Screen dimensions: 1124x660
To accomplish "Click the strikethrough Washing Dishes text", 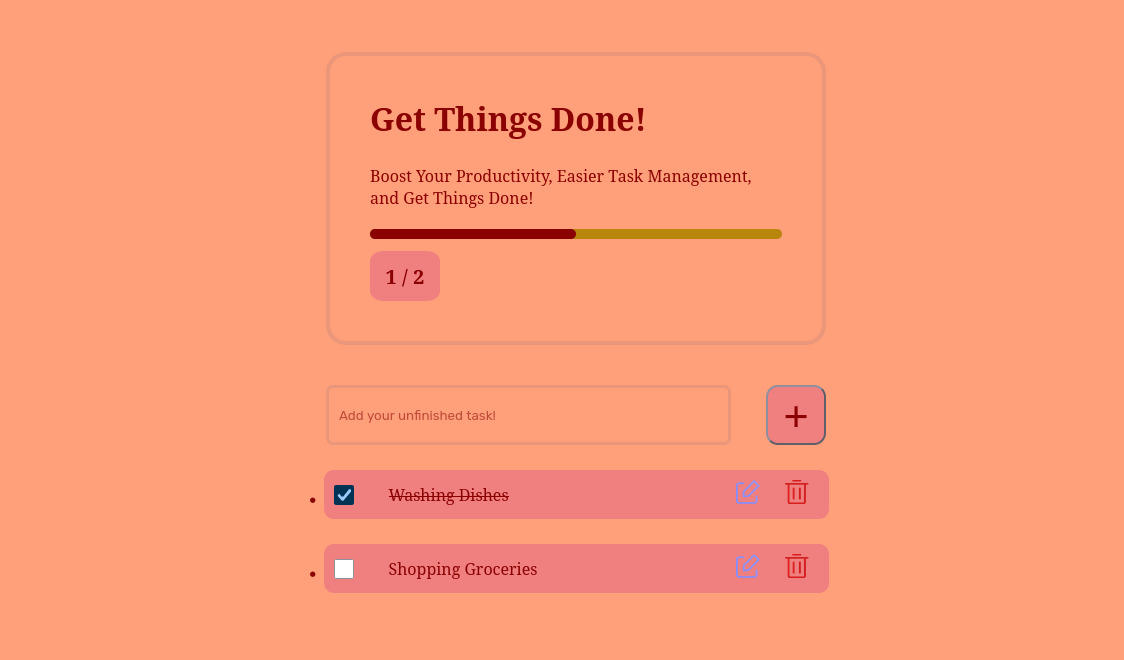I will pos(448,494).
